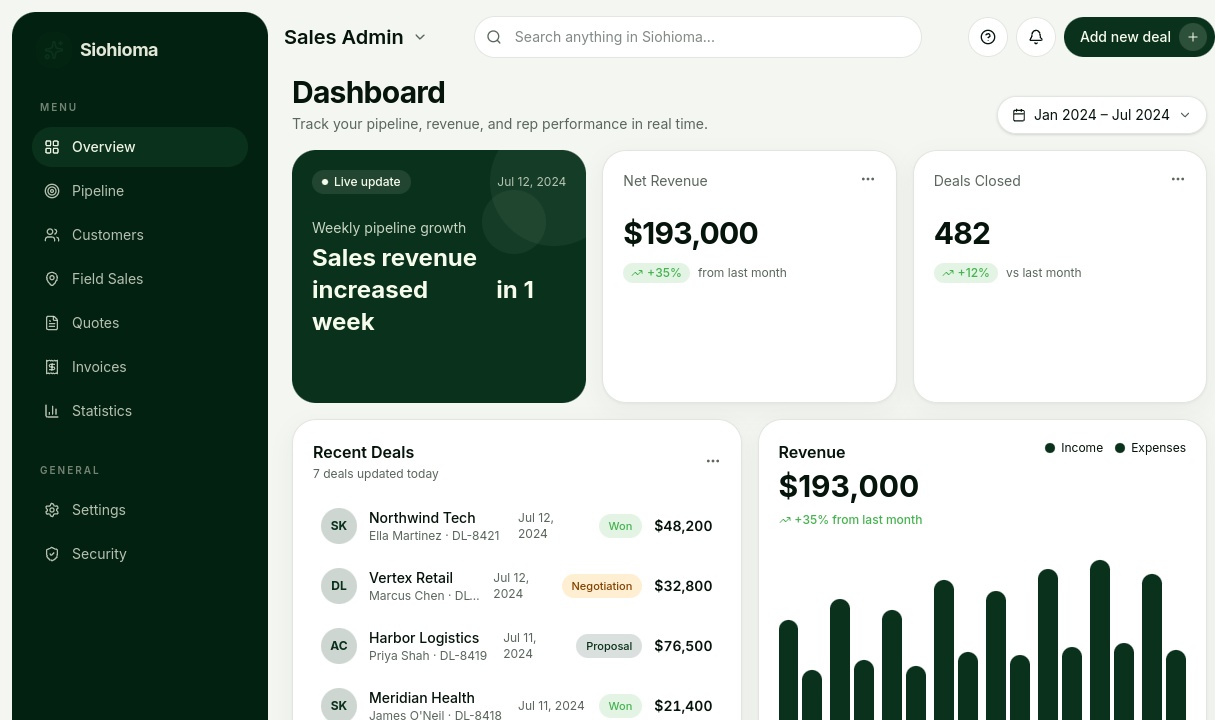Open Recent Deals options menu
The width and height of the screenshot is (1215, 720).
(x=713, y=461)
